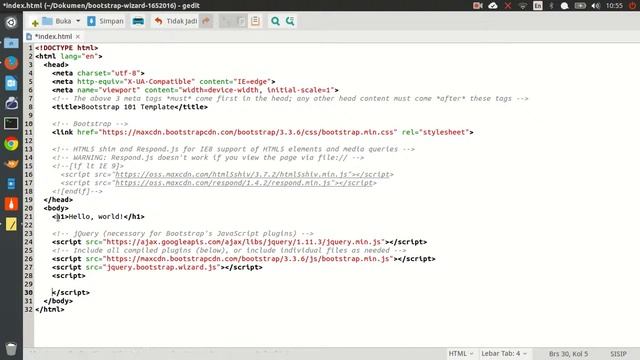
Task: Open the cloud sync tray indicator
Action: point(493,6)
